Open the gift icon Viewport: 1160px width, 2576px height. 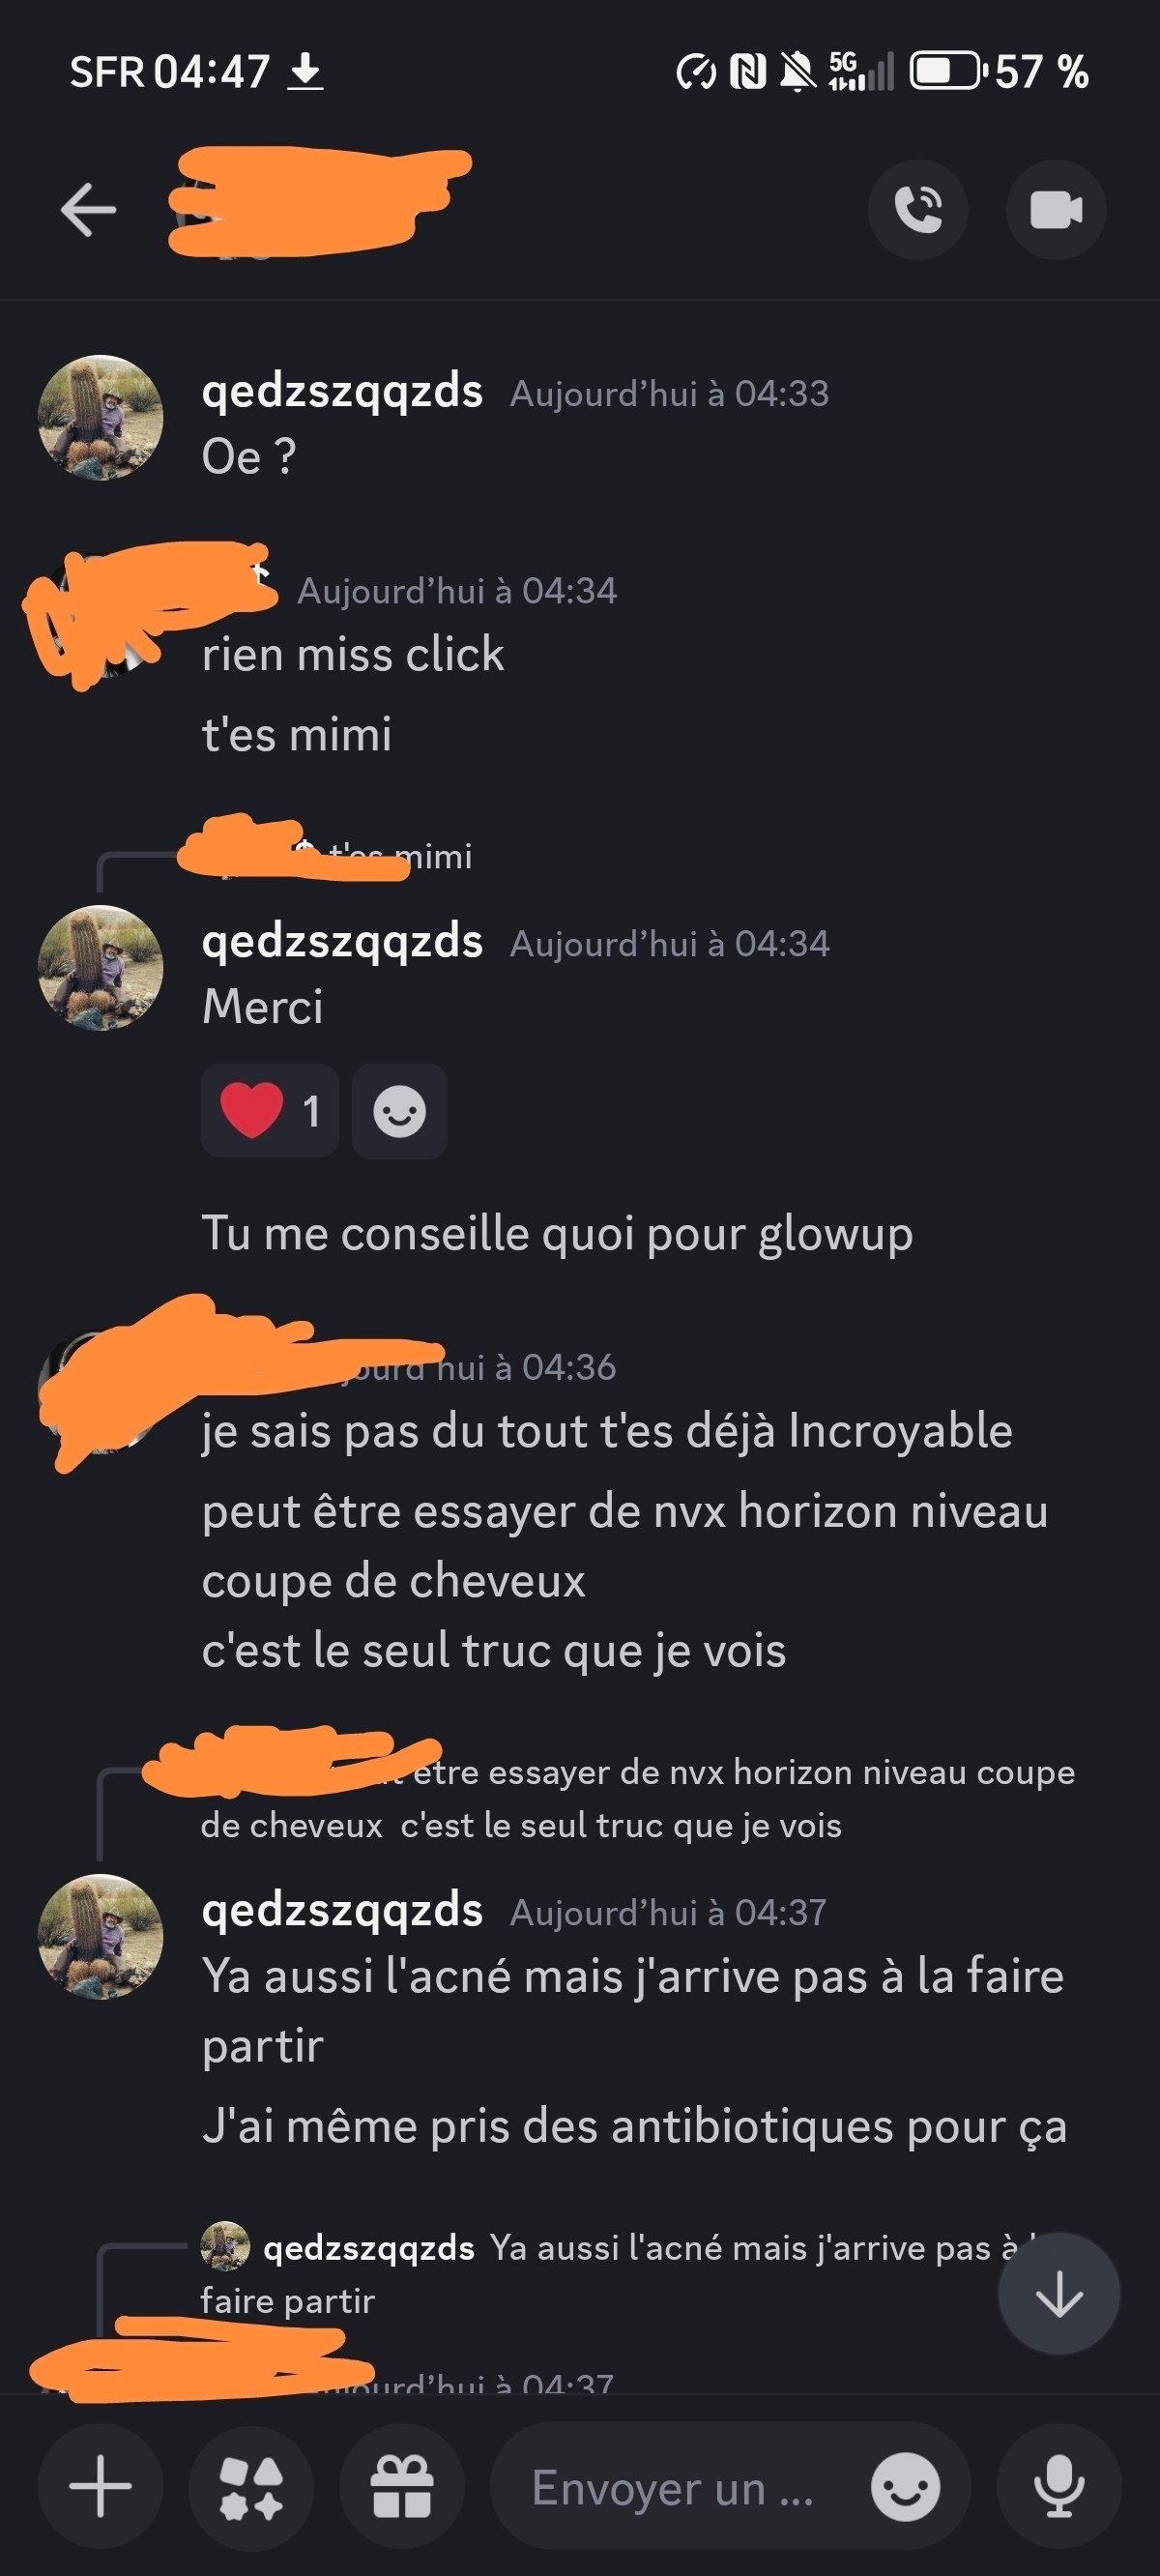pos(402,2485)
